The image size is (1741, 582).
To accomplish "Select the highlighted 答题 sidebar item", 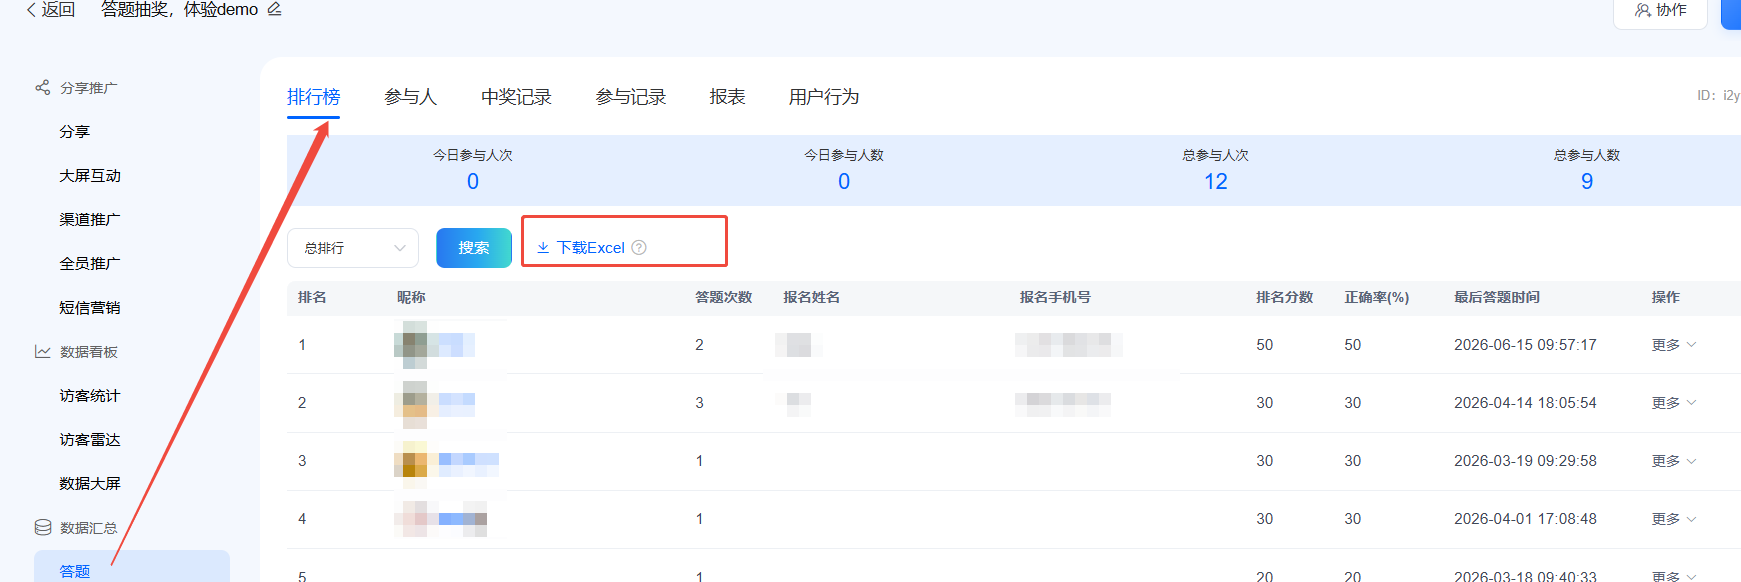I will [132, 568].
